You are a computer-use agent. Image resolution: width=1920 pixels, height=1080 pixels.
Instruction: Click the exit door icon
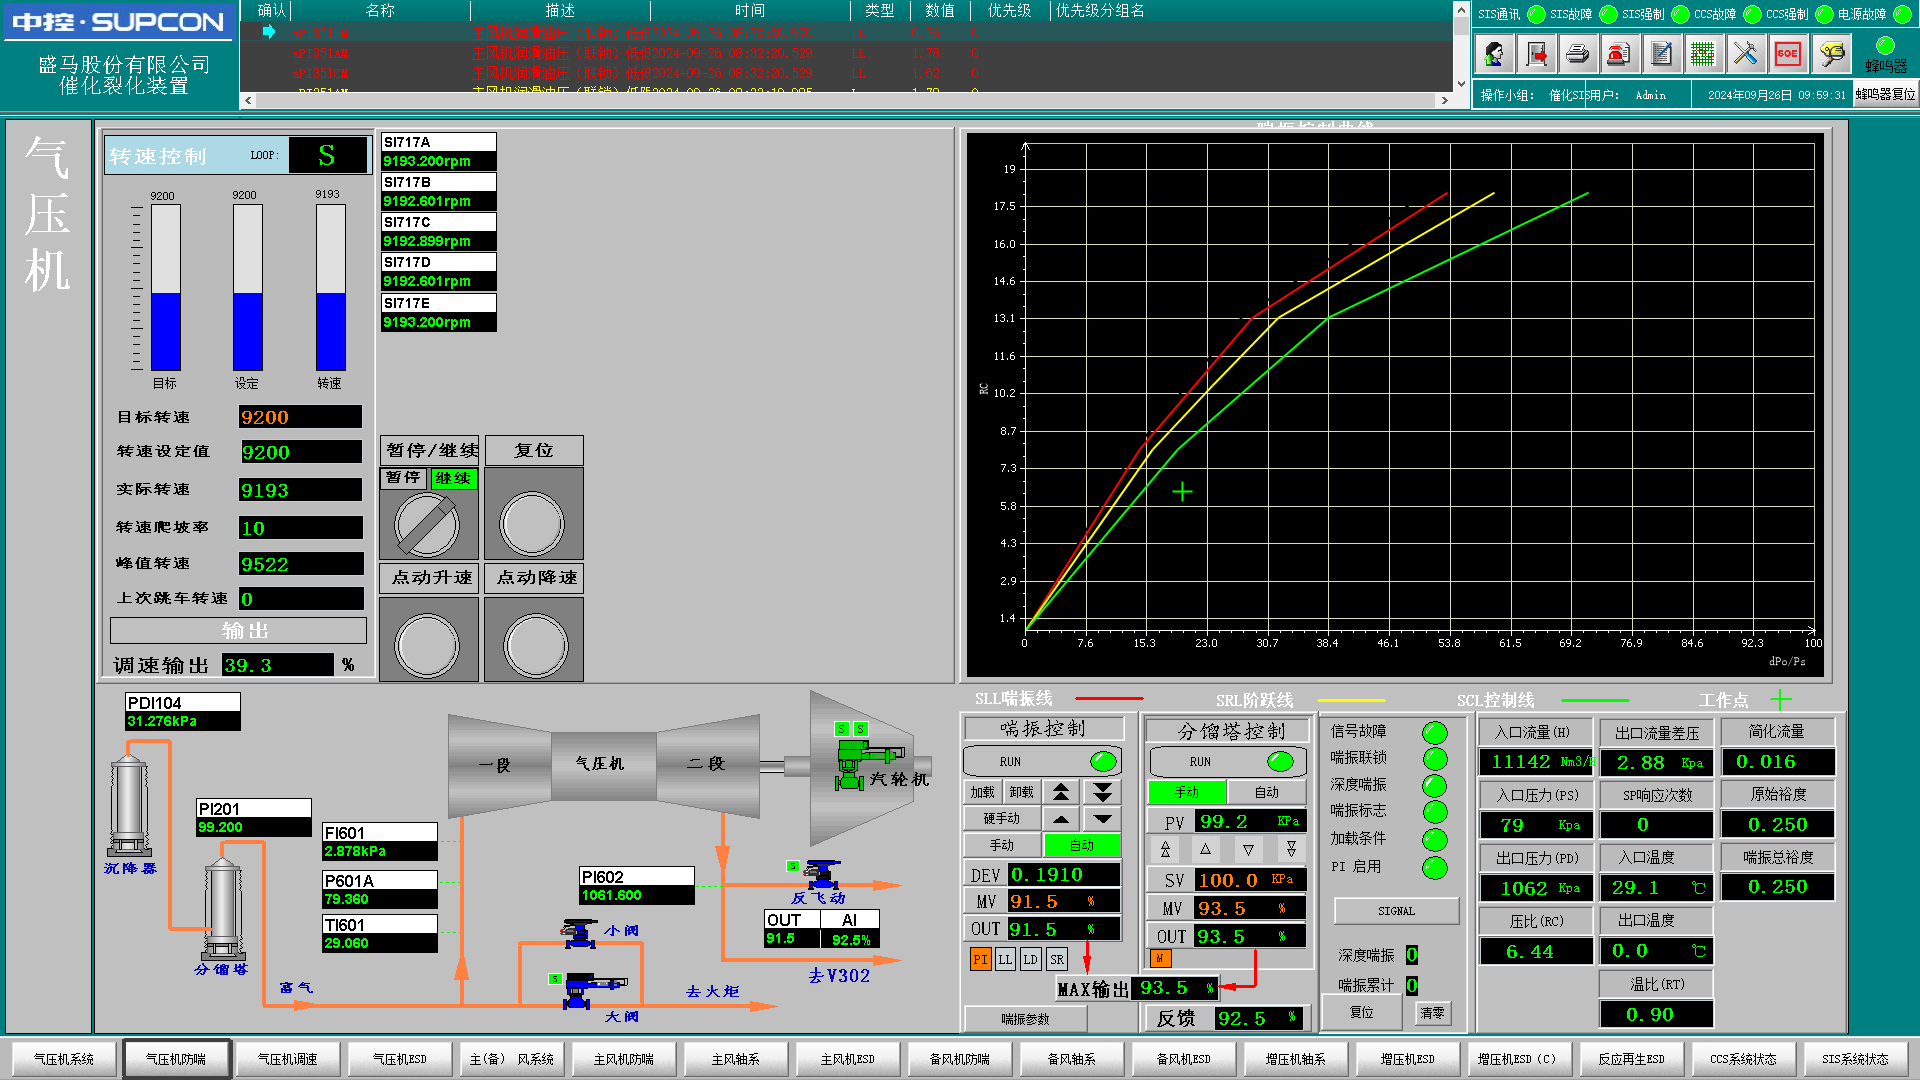tap(1537, 54)
